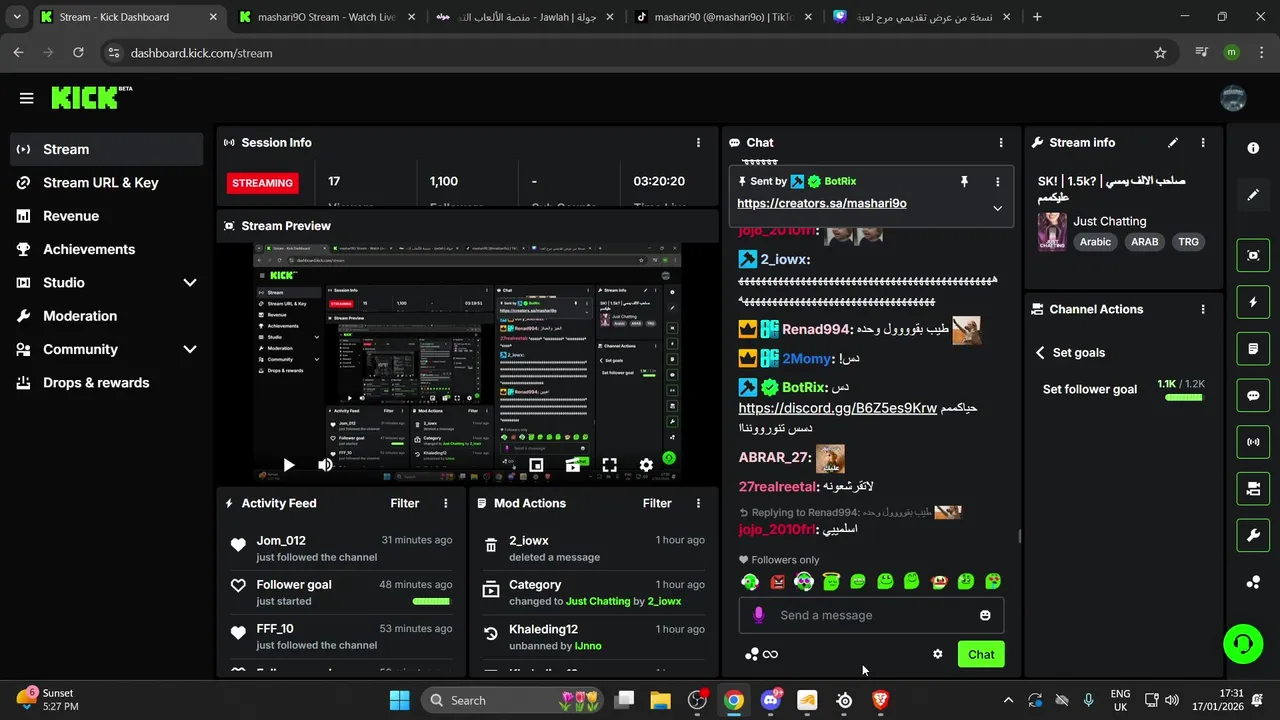The width and height of the screenshot is (1280, 720).
Task: Go back using arrow beside Set goals
Action: click(x=1040, y=353)
